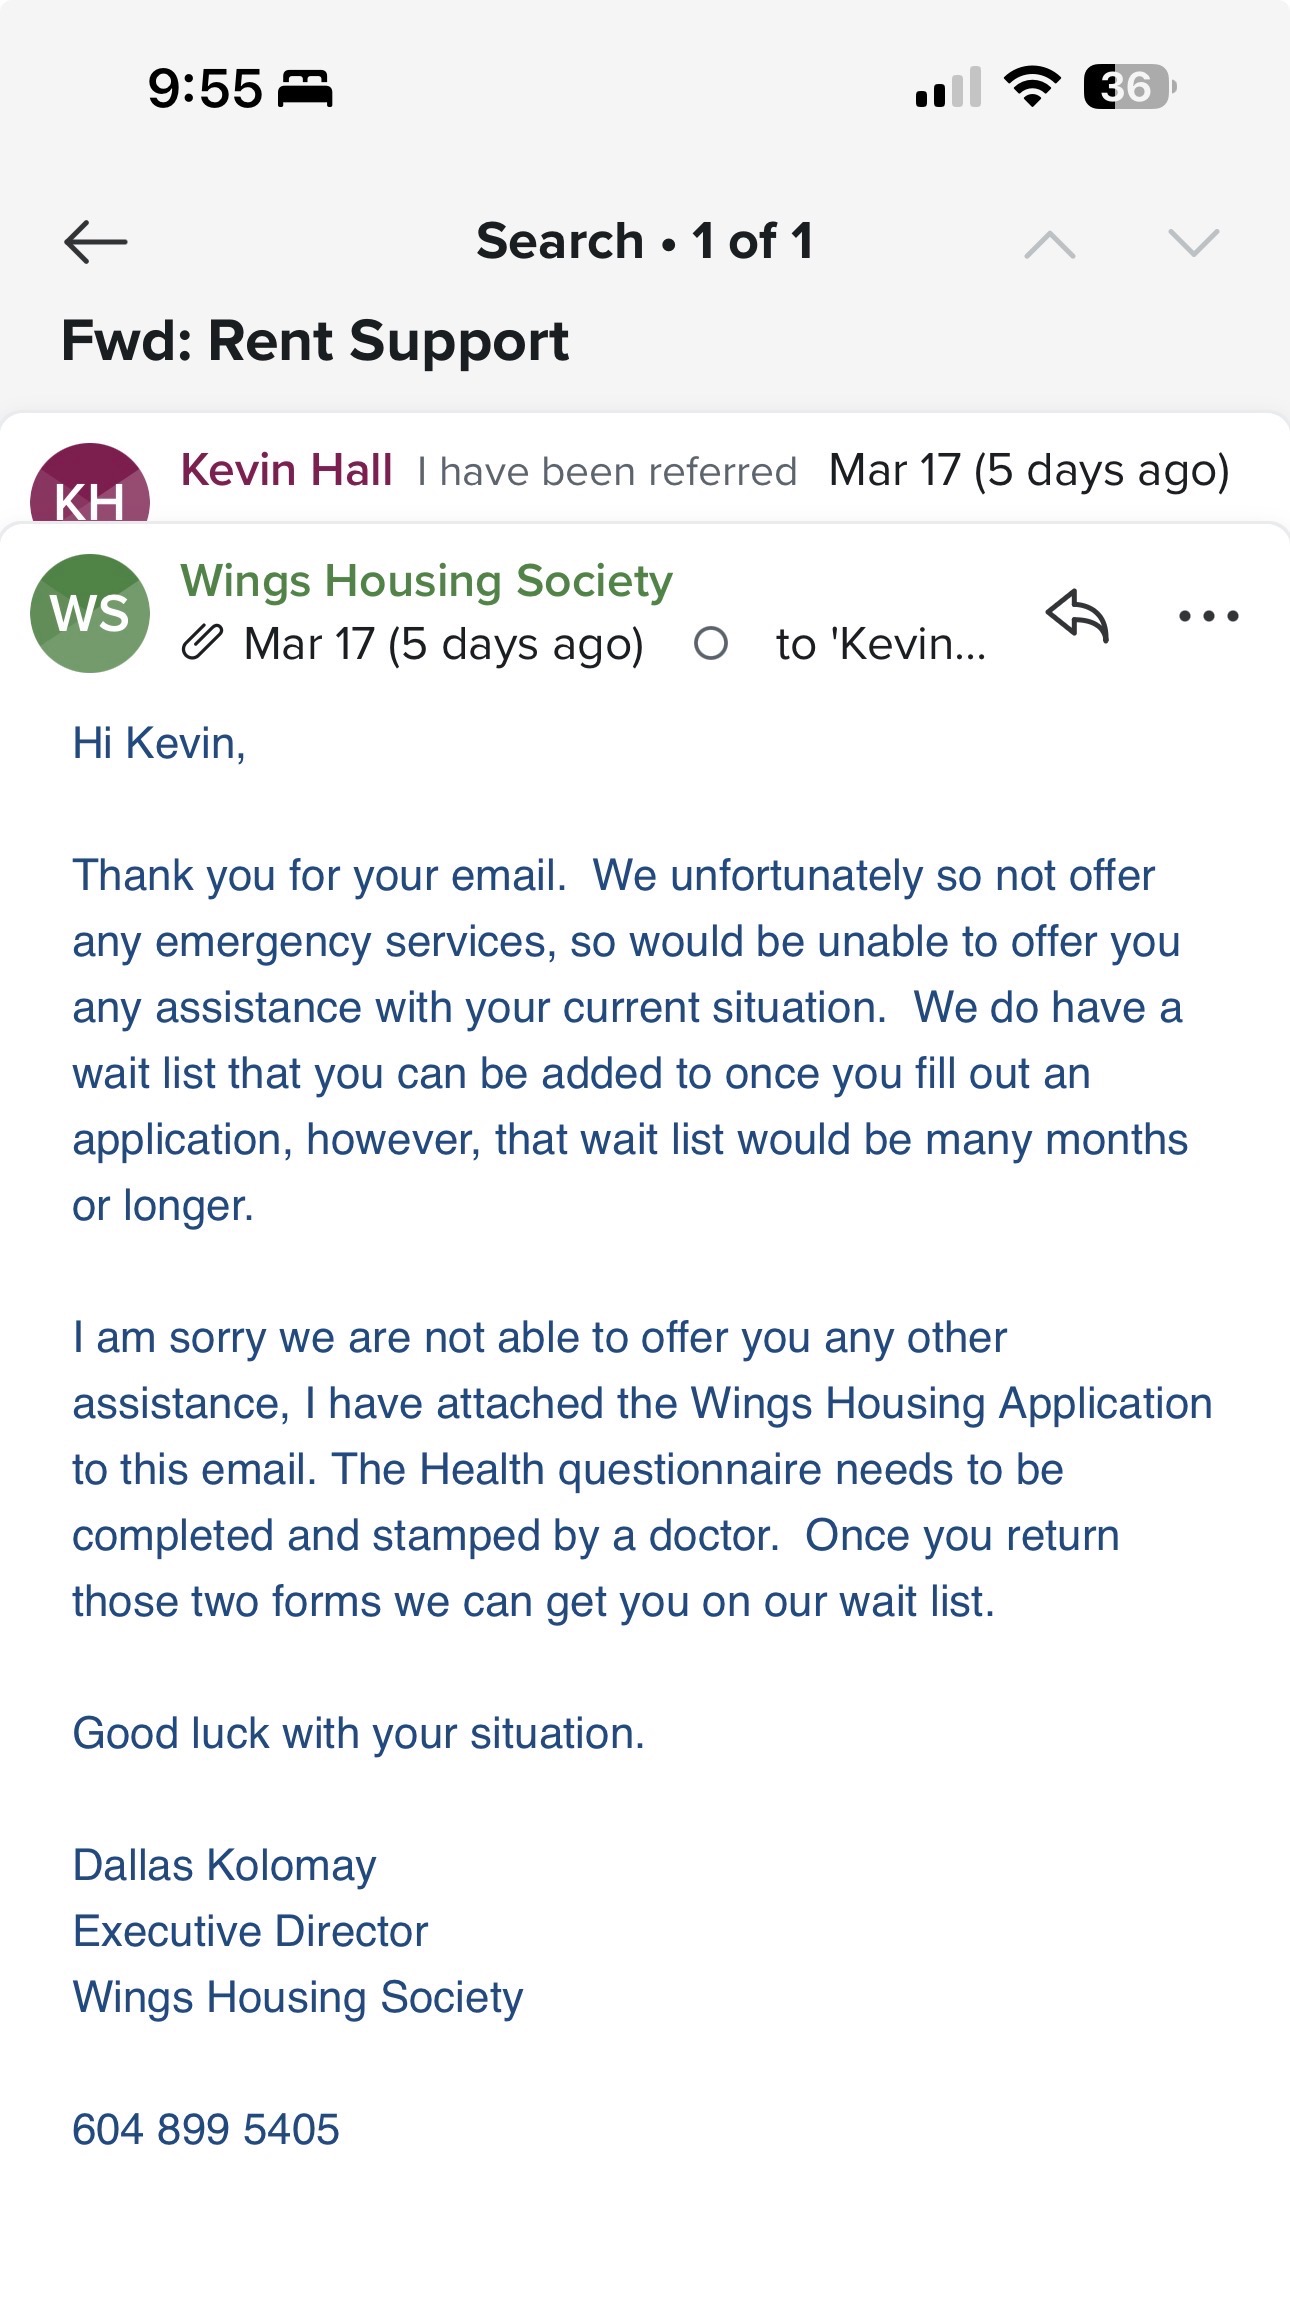Tap the "Mar 17 (5 days ago)" message date
This screenshot has height=2297, width=1290.
[443, 644]
